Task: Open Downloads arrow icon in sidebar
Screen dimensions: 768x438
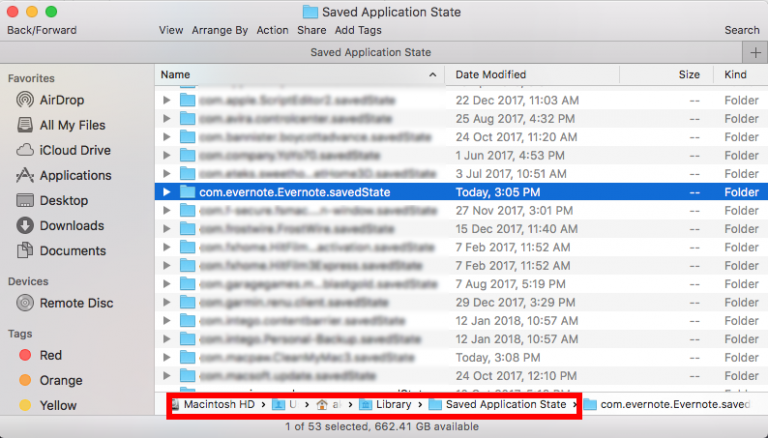Action: click(x=25, y=225)
